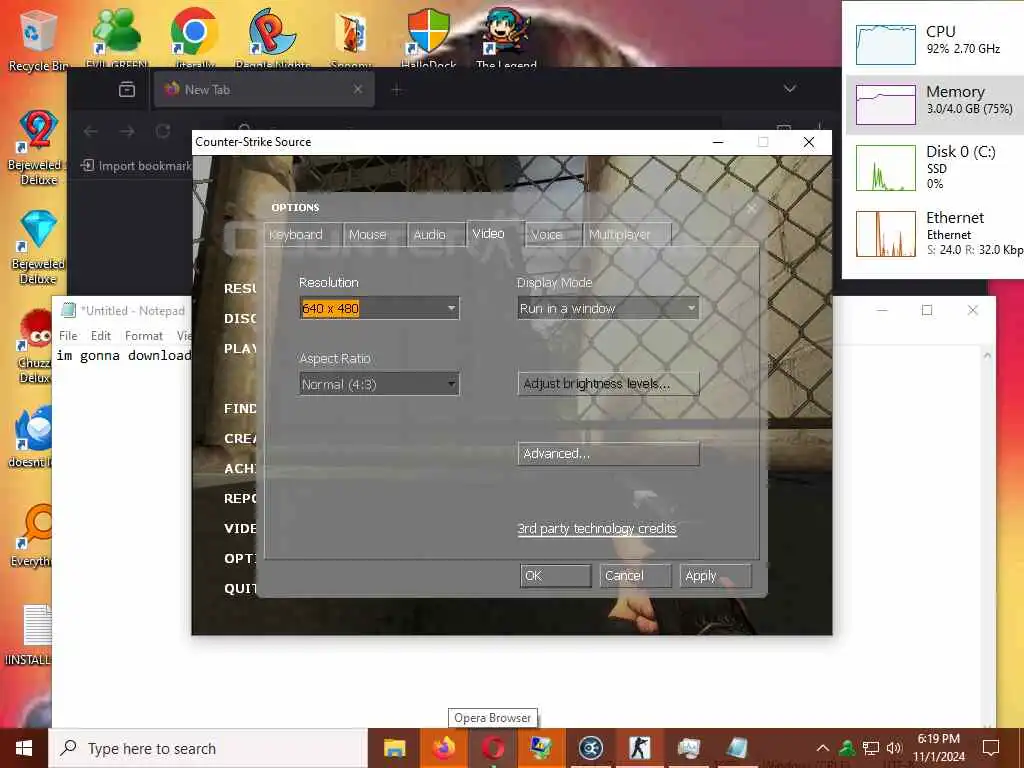Switch to Notepad in the taskbar
This screenshot has height=768, width=1024.
[737, 748]
